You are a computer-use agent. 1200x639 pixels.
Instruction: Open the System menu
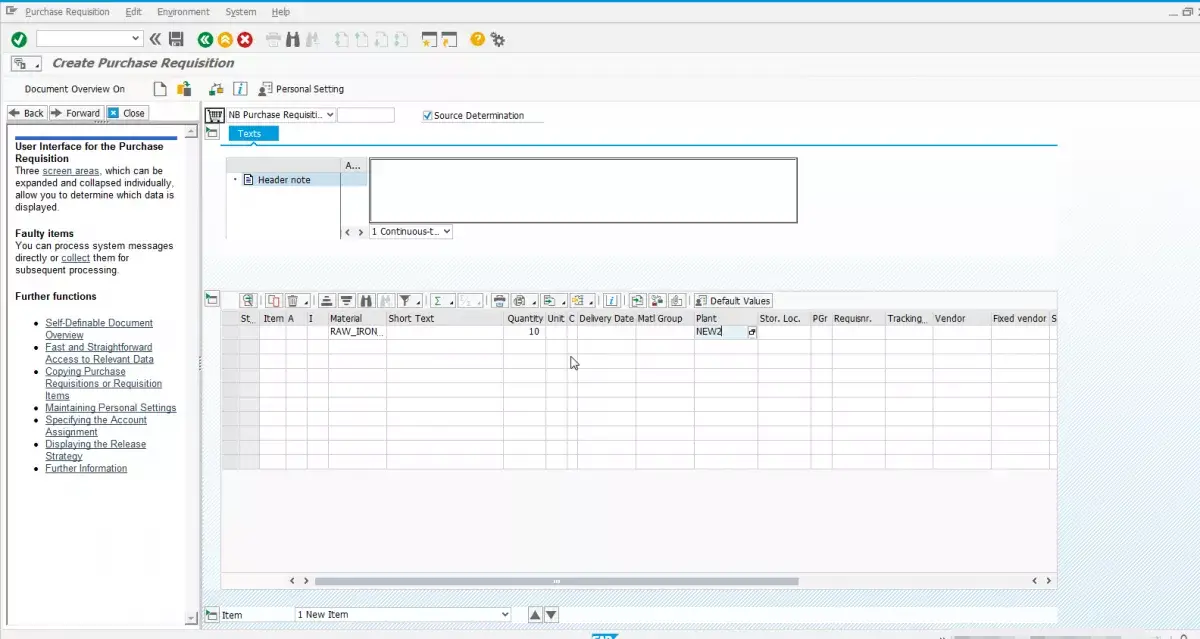(241, 12)
